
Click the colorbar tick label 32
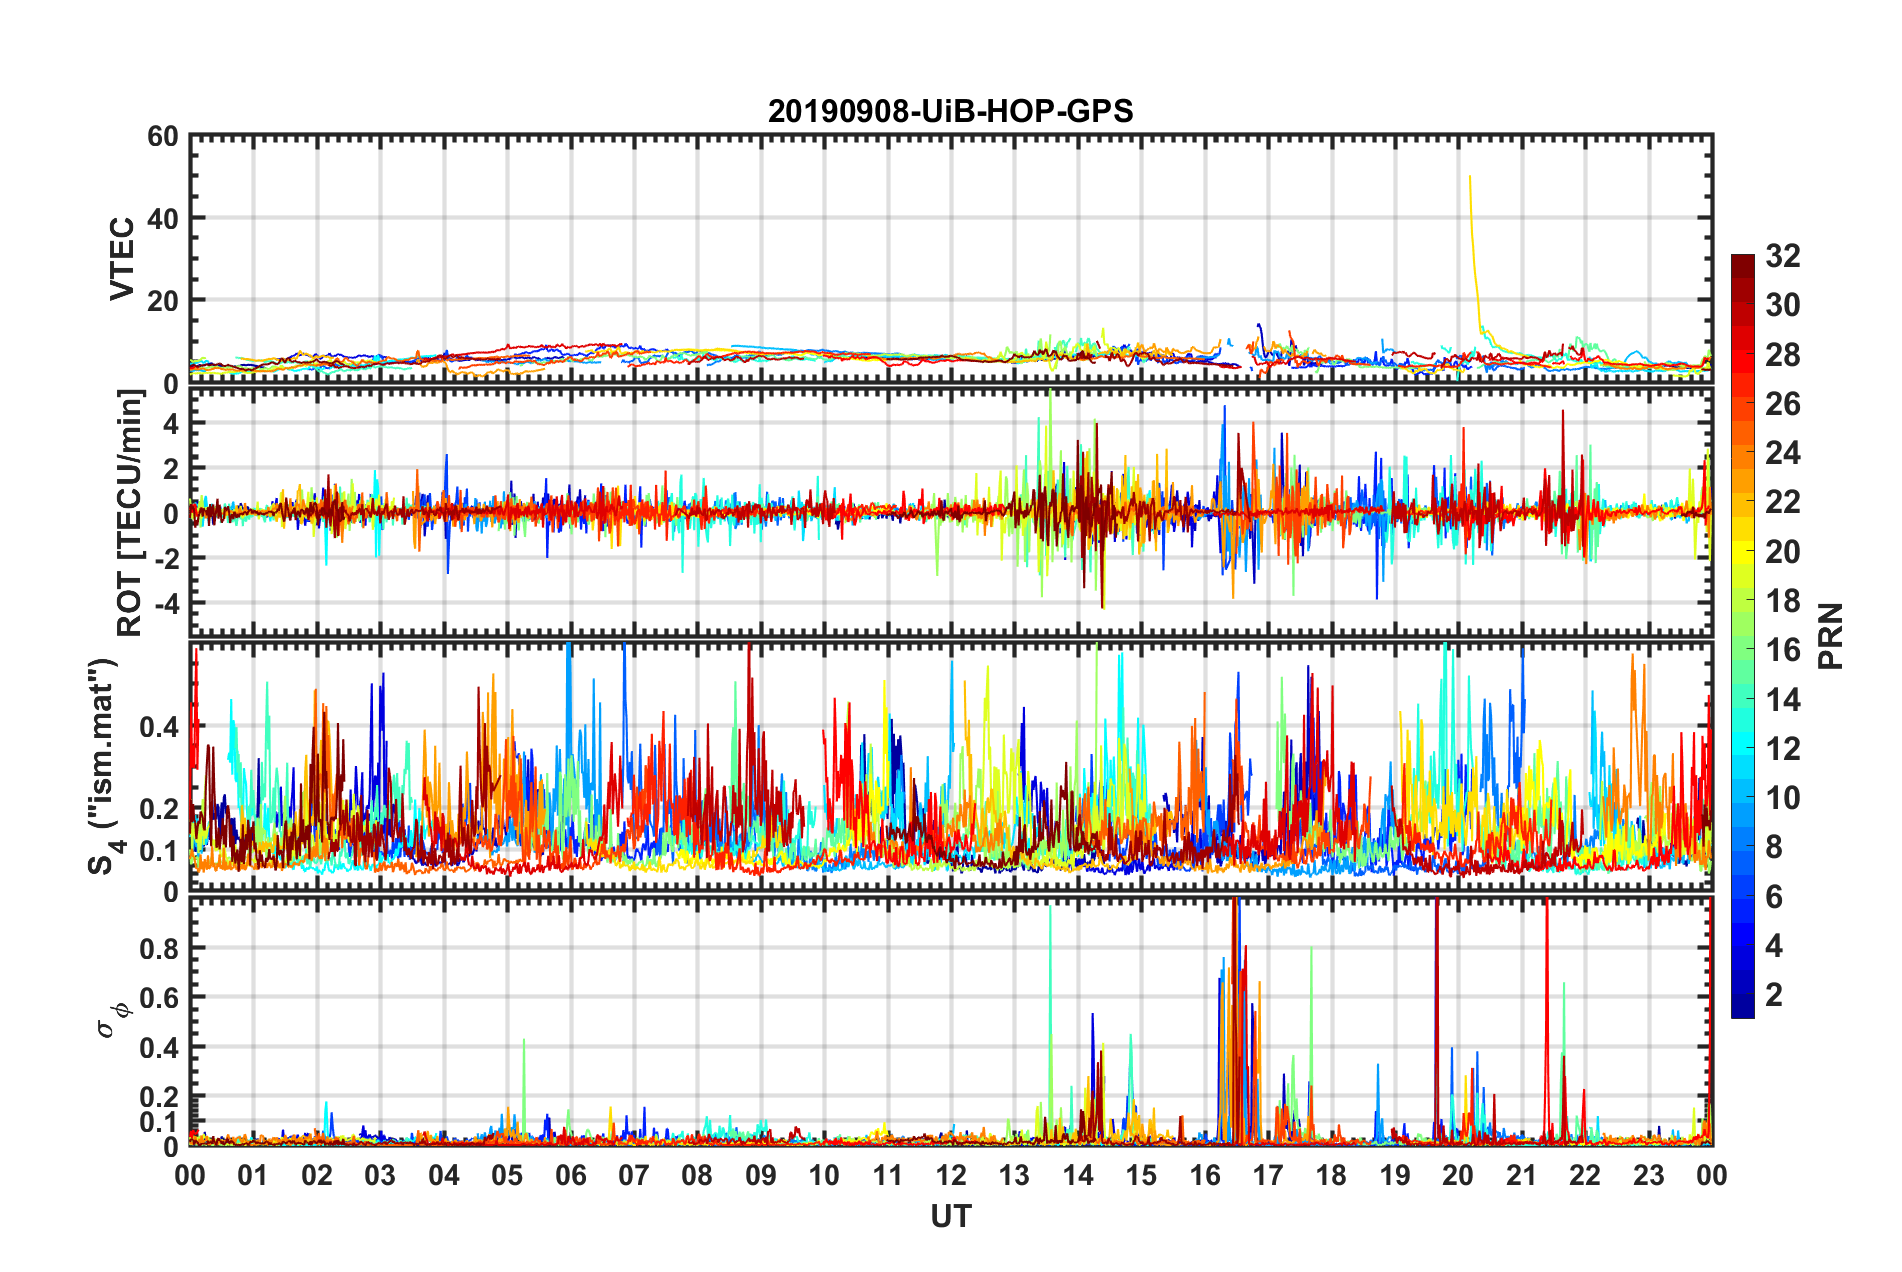(x=1782, y=256)
